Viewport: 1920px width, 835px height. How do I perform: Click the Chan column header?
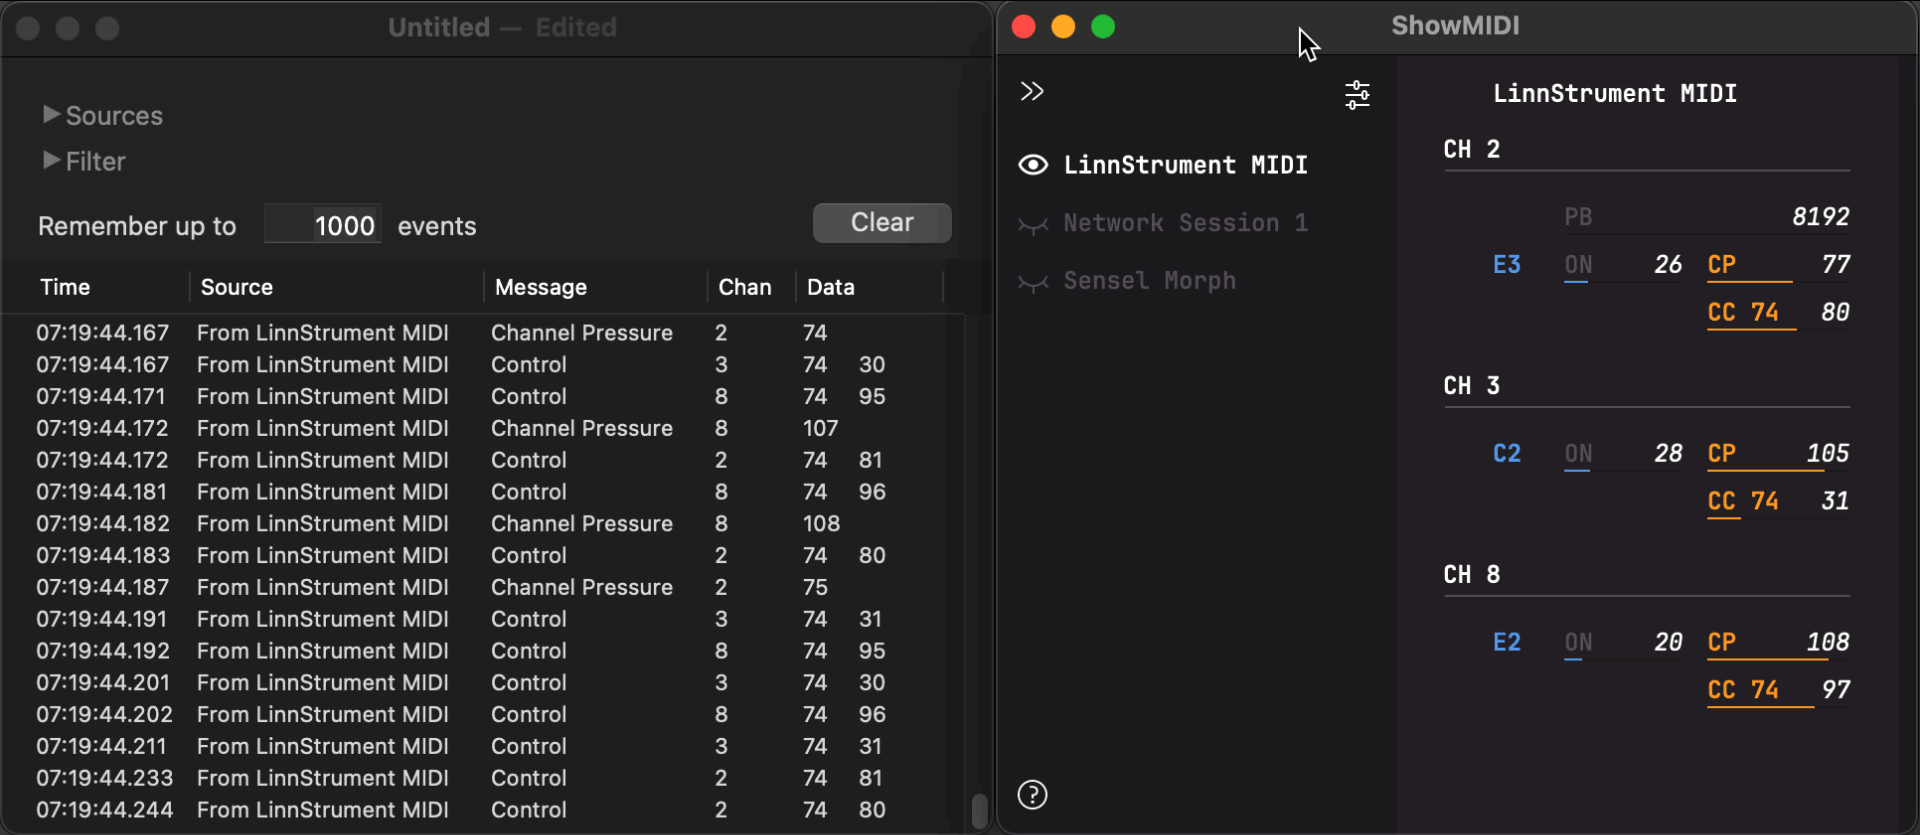(x=744, y=287)
